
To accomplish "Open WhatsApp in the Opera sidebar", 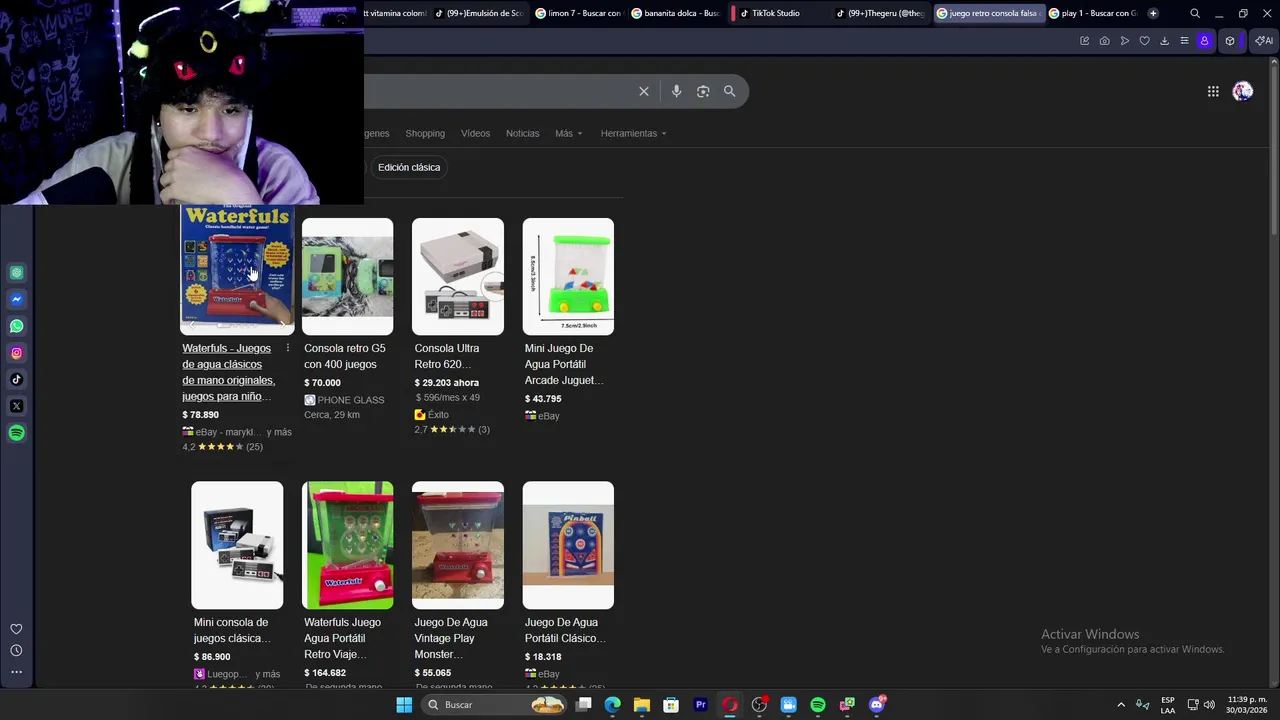I will (x=17, y=326).
